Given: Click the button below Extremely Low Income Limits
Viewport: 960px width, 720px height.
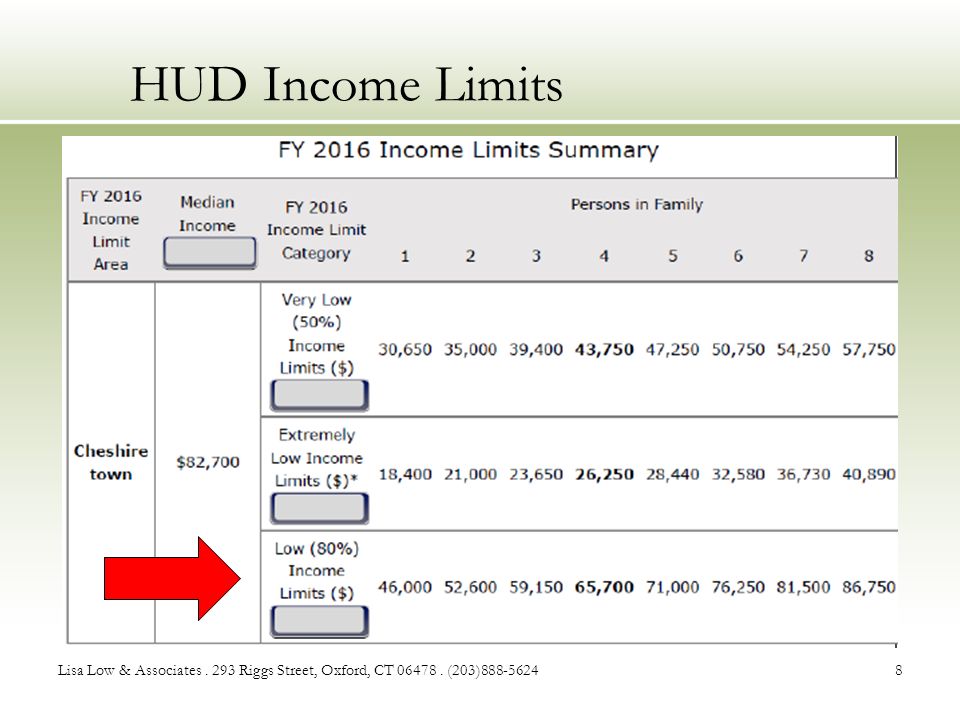Looking at the screenshot, I should pyautogui.click(x=320, y=508).
